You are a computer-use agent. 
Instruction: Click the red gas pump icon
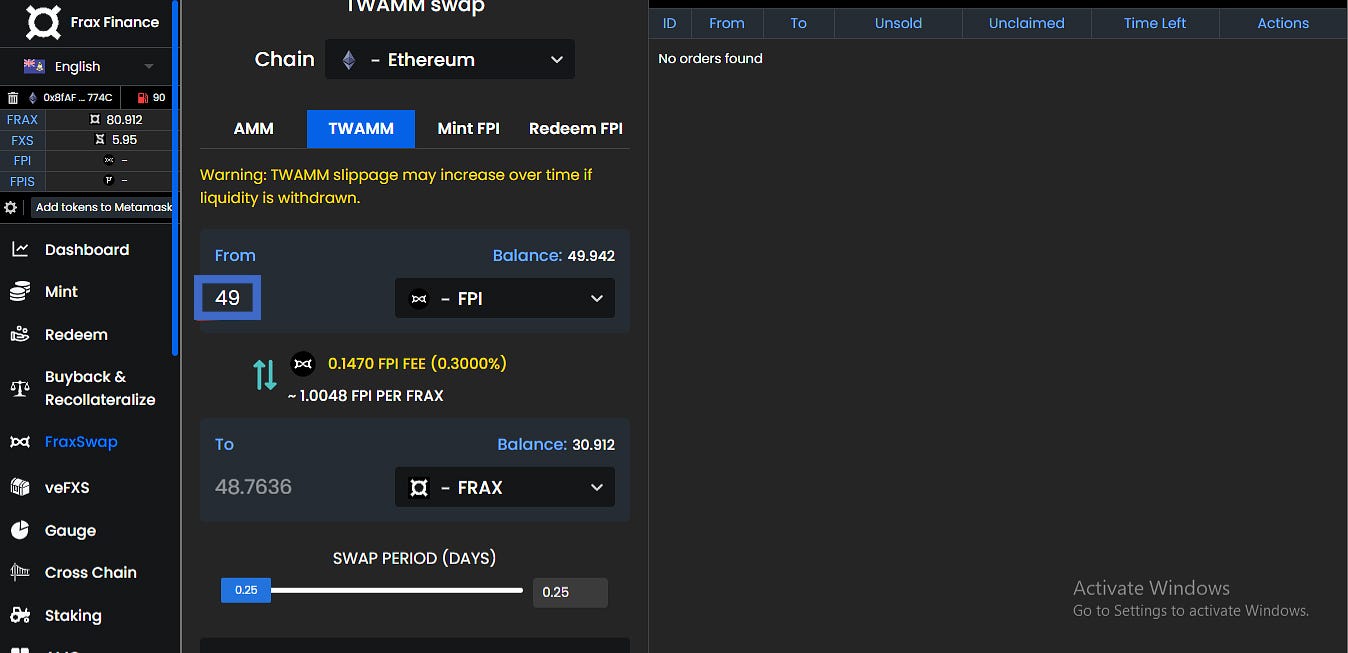(x=142, y=98)
